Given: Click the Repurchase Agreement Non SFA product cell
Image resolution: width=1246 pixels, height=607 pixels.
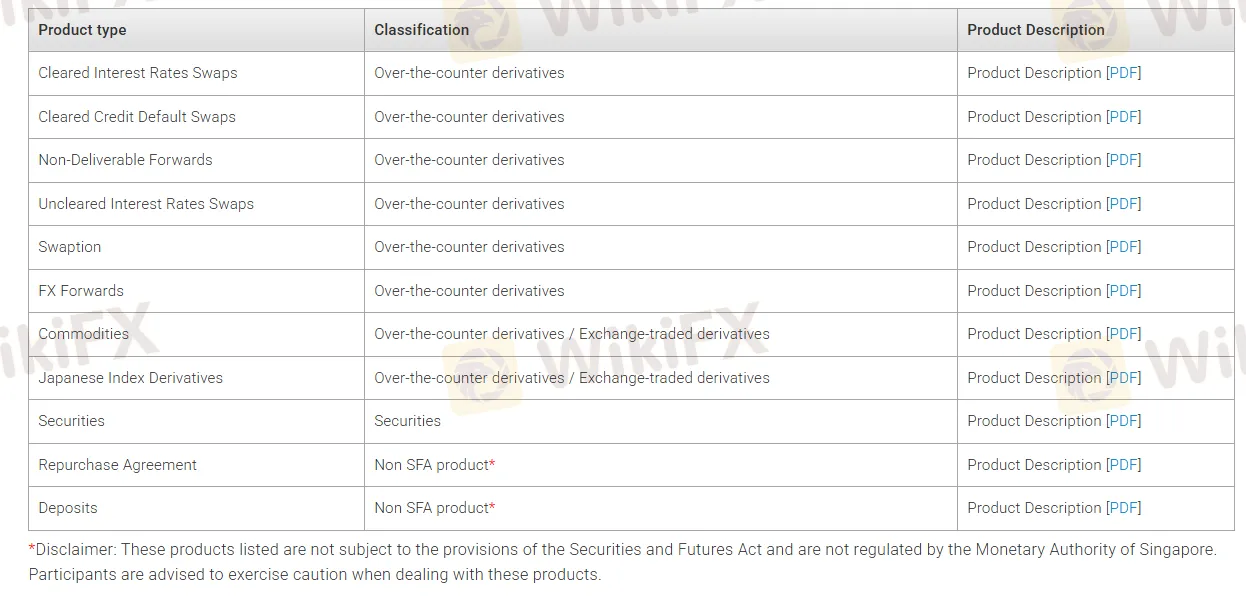Looking at the screenshot, I should (x=661, y=465).
